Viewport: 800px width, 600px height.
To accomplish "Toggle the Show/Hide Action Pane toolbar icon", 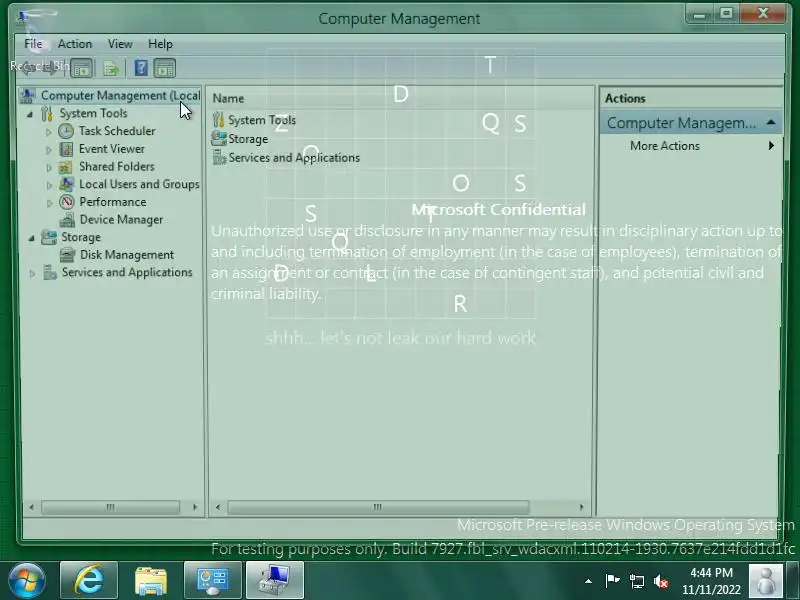I will [164, 68].
